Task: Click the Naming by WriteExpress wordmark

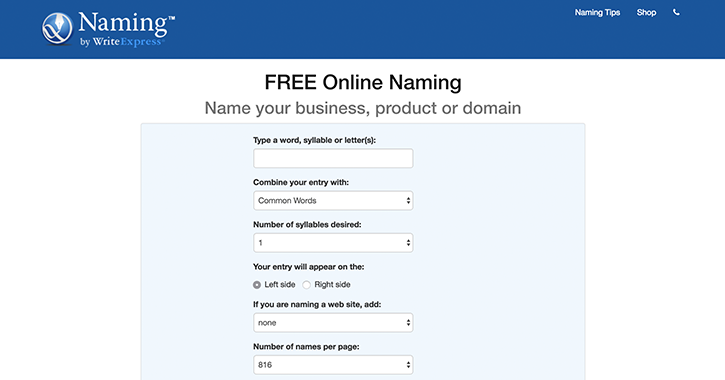Action: point(127,29)
